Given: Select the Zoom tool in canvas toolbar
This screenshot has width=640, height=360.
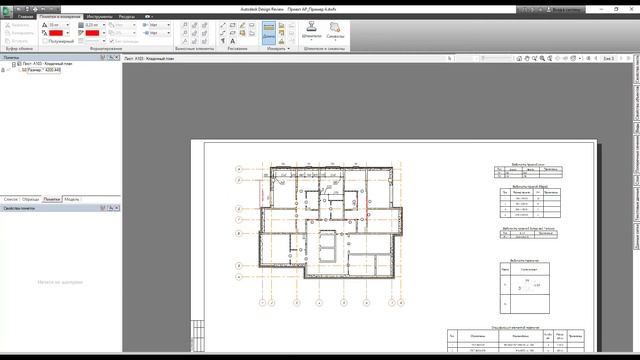Looking at the screenshot, I should (x=534, y=58).
